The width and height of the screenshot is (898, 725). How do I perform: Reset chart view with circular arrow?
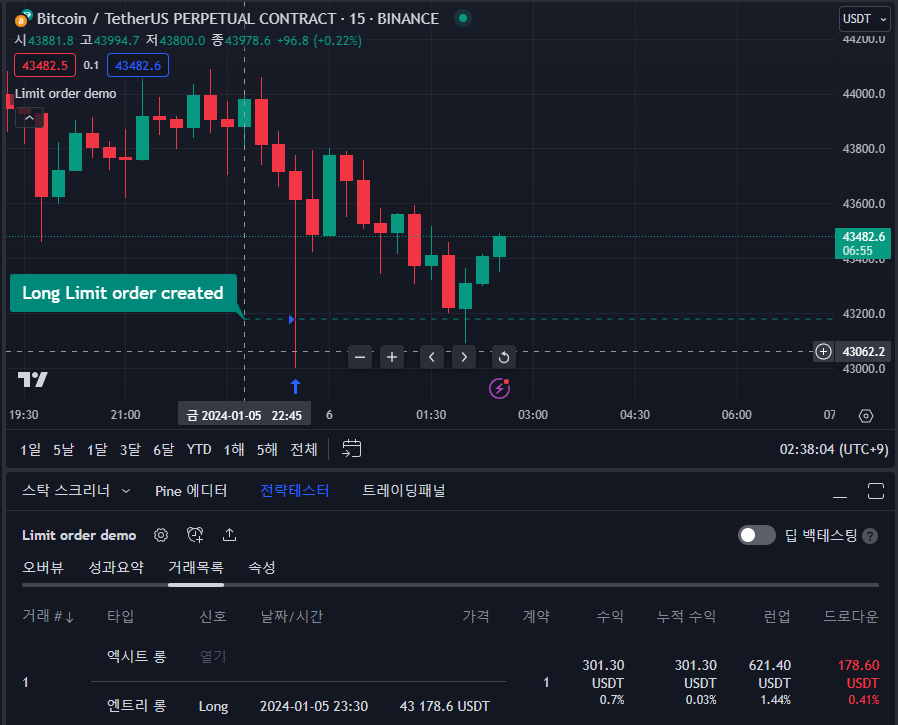point(504,357)
